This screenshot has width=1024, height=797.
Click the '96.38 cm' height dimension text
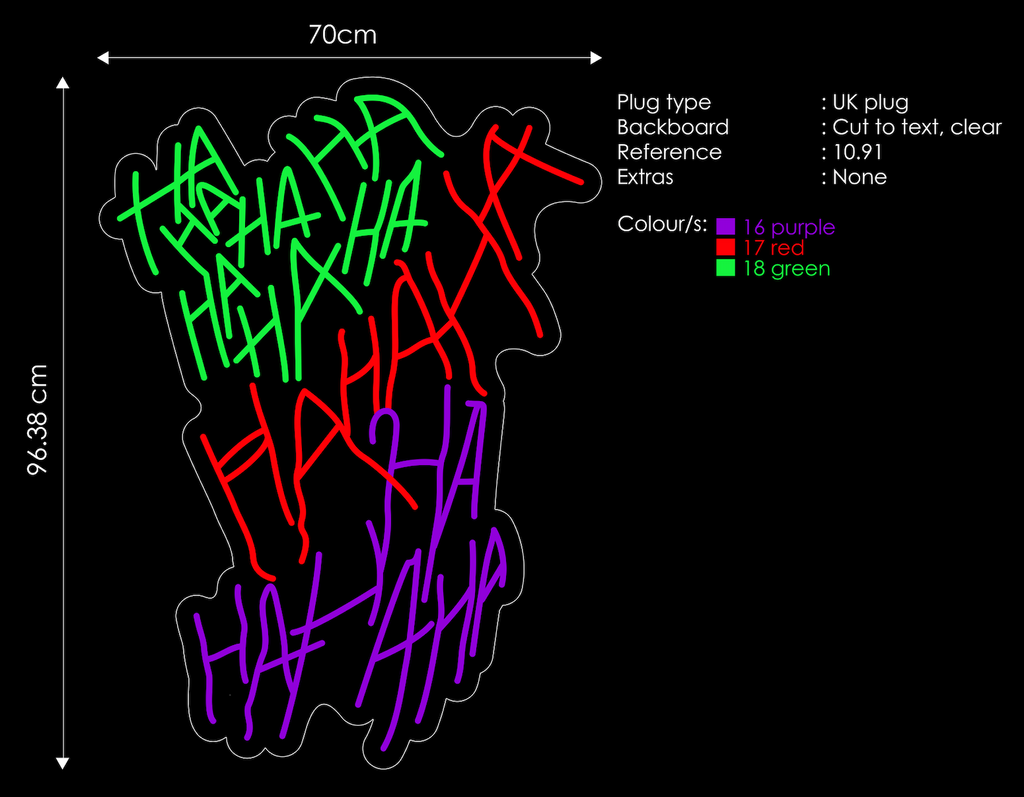[37, 419]
